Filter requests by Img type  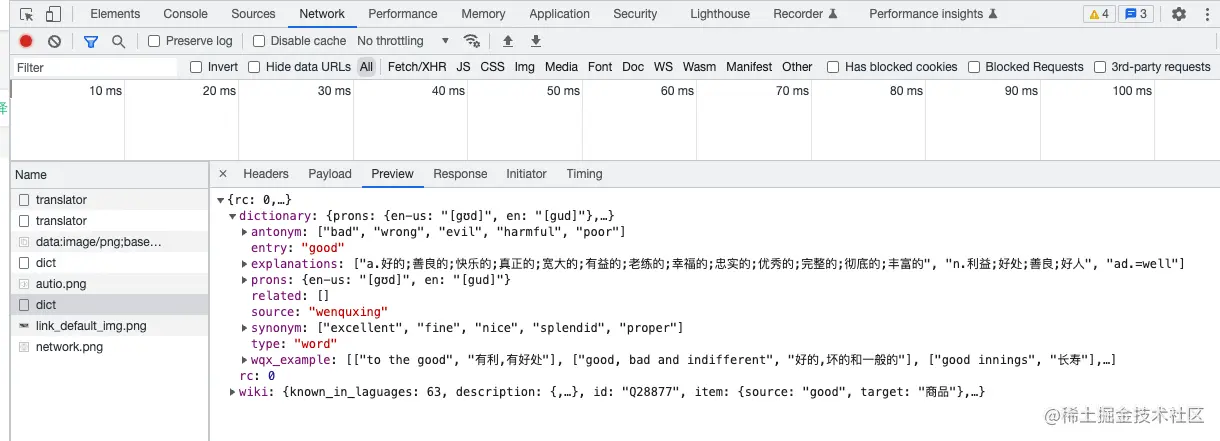coord(524,67)
